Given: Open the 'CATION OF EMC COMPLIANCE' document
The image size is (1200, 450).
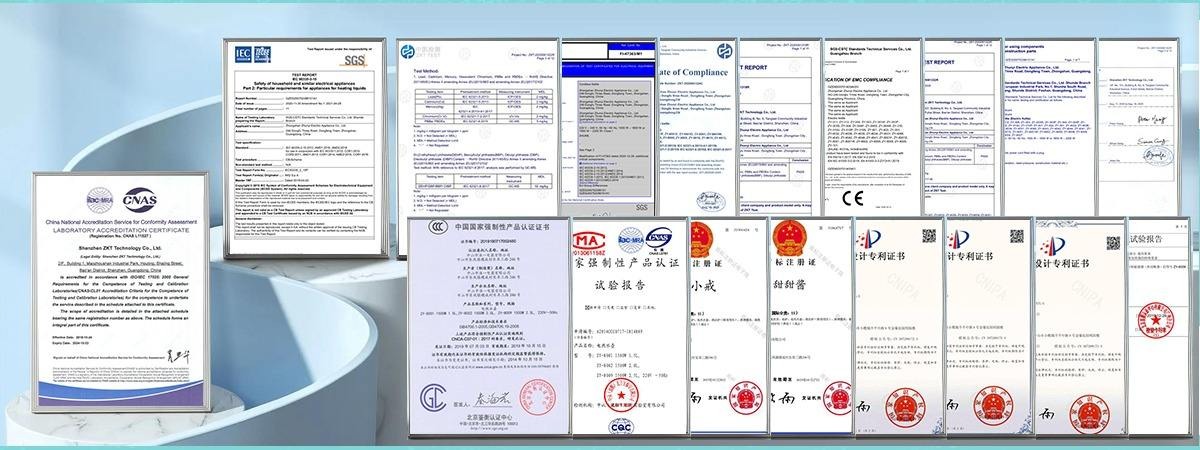Looking at the screenshot, I should point(871,128).
